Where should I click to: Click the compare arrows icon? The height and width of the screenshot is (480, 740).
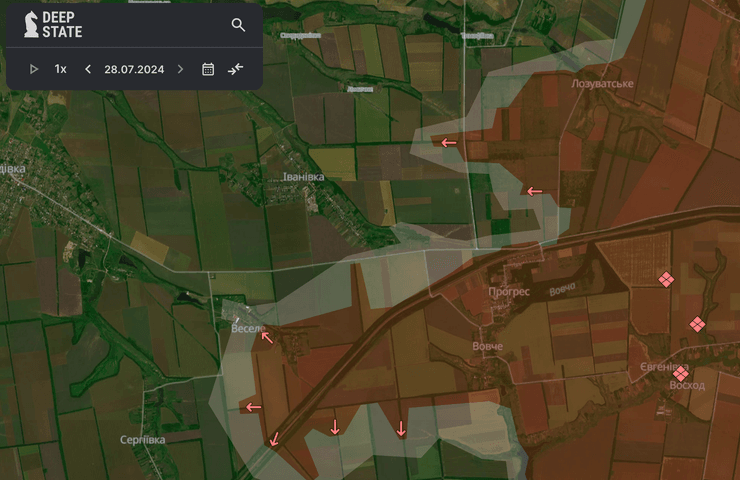235,69
